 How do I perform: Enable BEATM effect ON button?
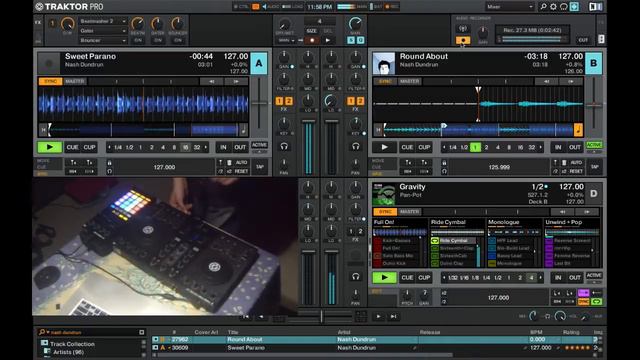(x=138, y=40)
